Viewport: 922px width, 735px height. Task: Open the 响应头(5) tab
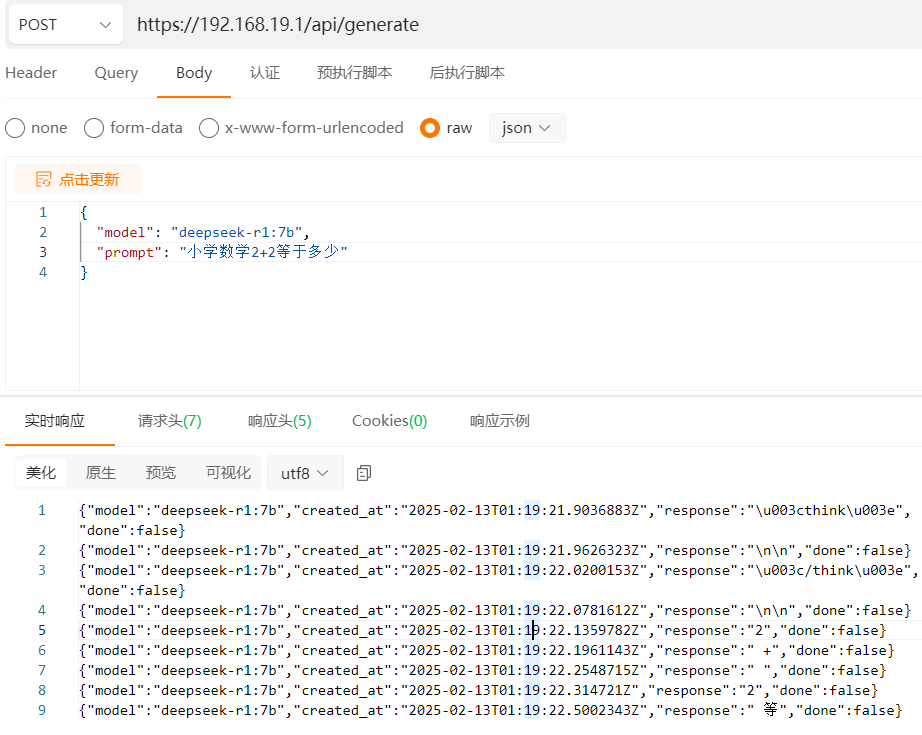pyautogui.click(x=279, y=421)
